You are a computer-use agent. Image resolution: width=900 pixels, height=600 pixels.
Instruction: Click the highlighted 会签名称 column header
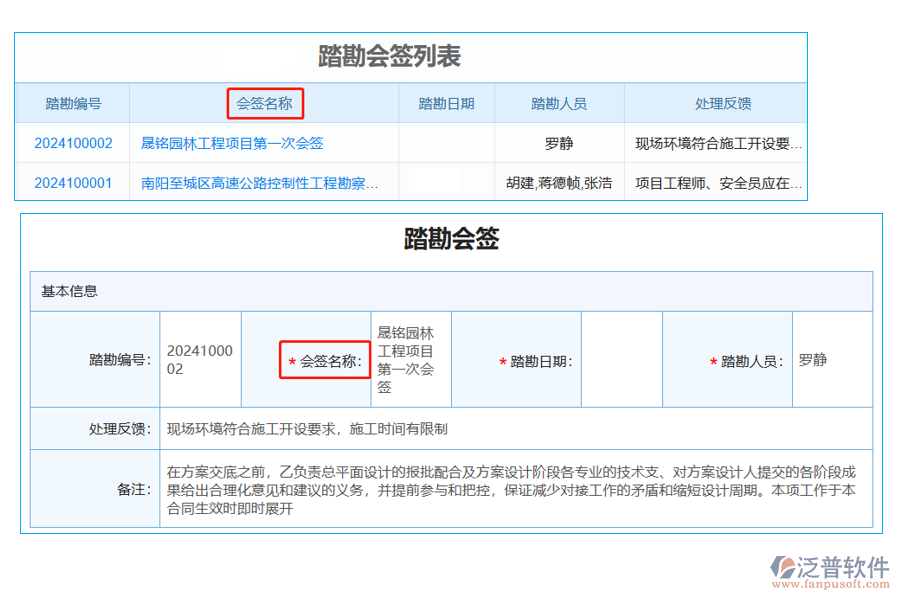[265, 103]
